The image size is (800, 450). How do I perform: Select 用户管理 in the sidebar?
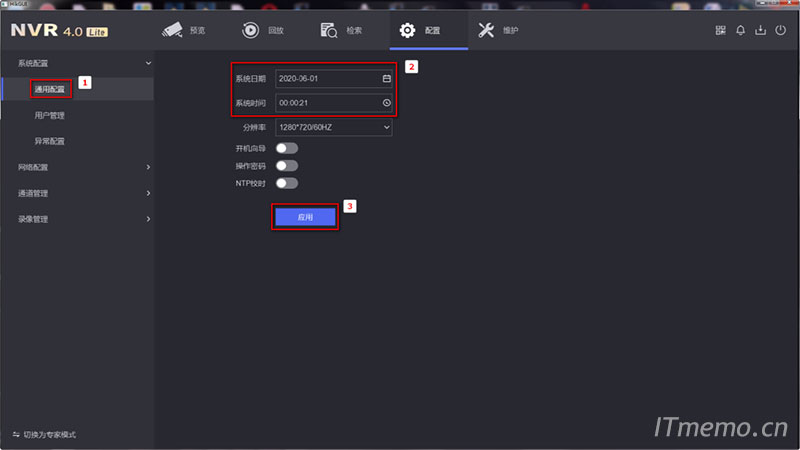tap(50, 116)
